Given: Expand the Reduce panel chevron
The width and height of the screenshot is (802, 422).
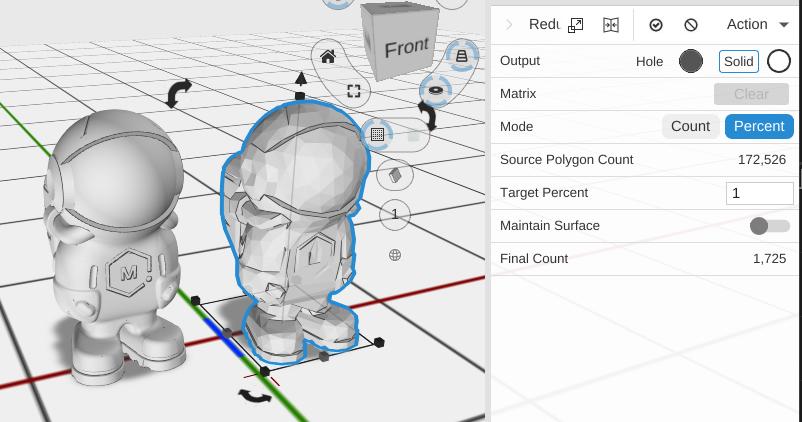Looking at the screenshot, I should pos(509,25).
